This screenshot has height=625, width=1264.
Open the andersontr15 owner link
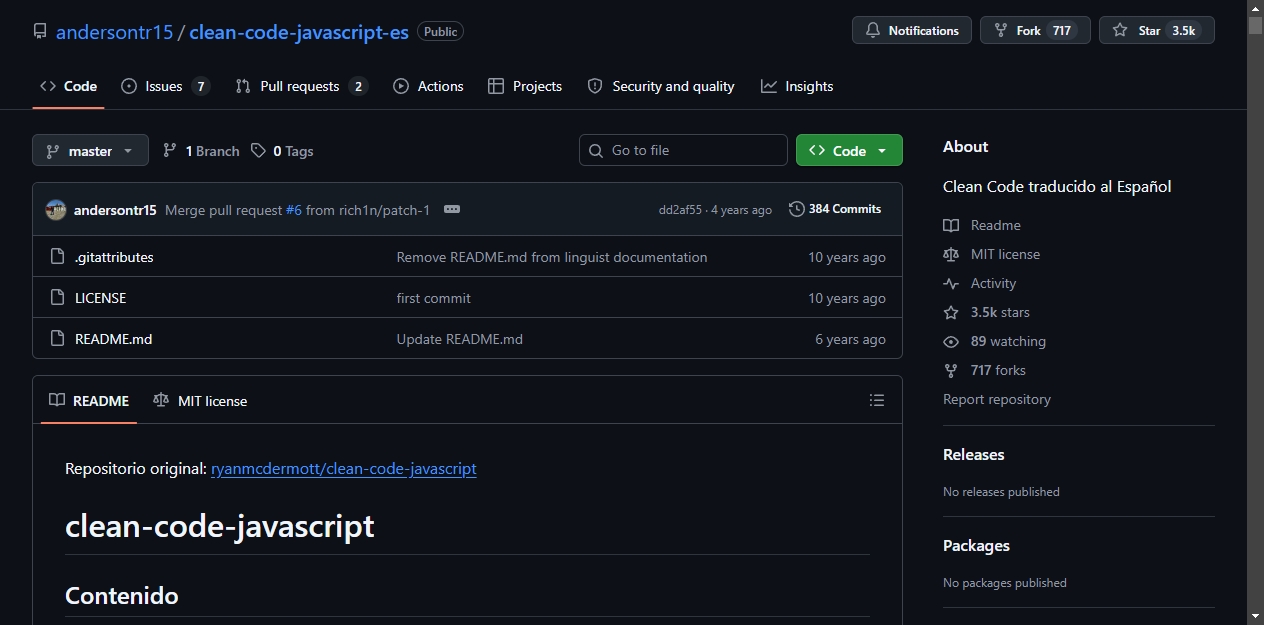[x=115, y=31]
